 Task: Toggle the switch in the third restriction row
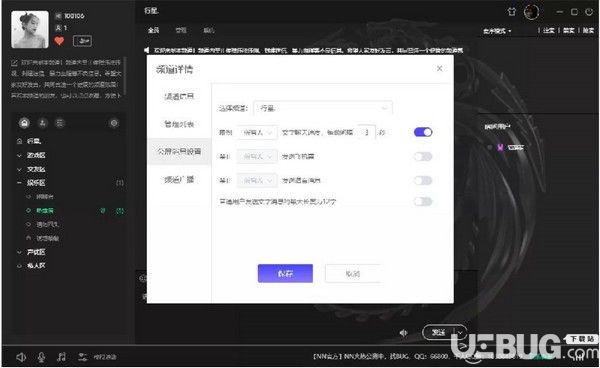(x=423, y=180)
